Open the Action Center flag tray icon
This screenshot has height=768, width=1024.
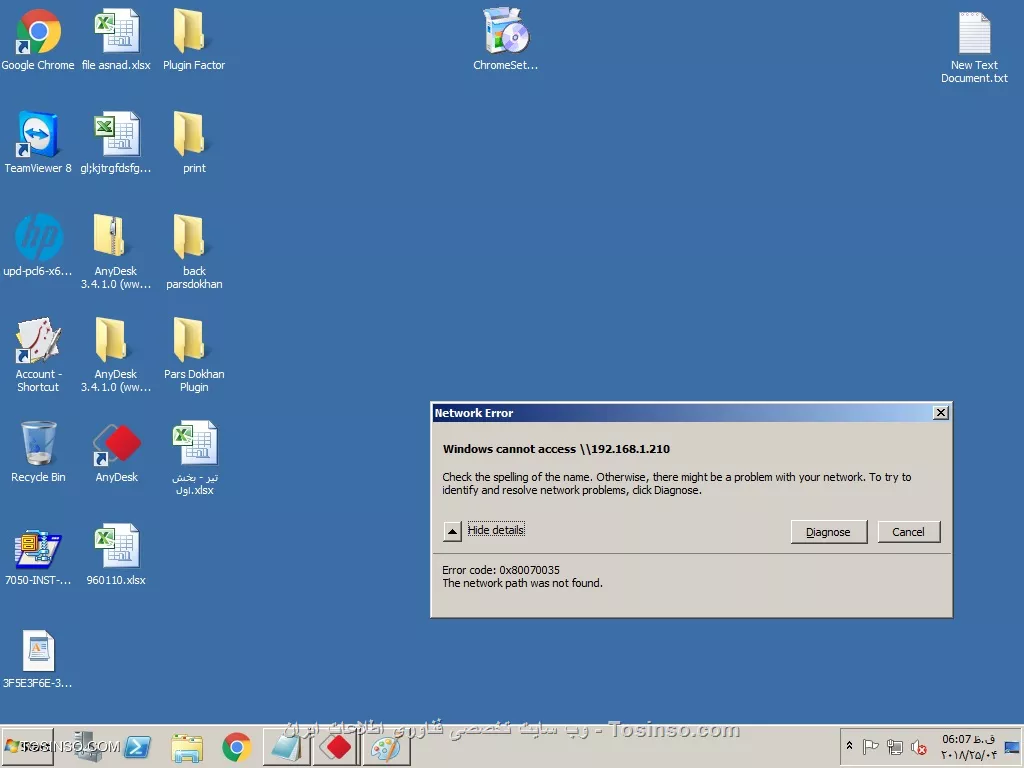870,746
